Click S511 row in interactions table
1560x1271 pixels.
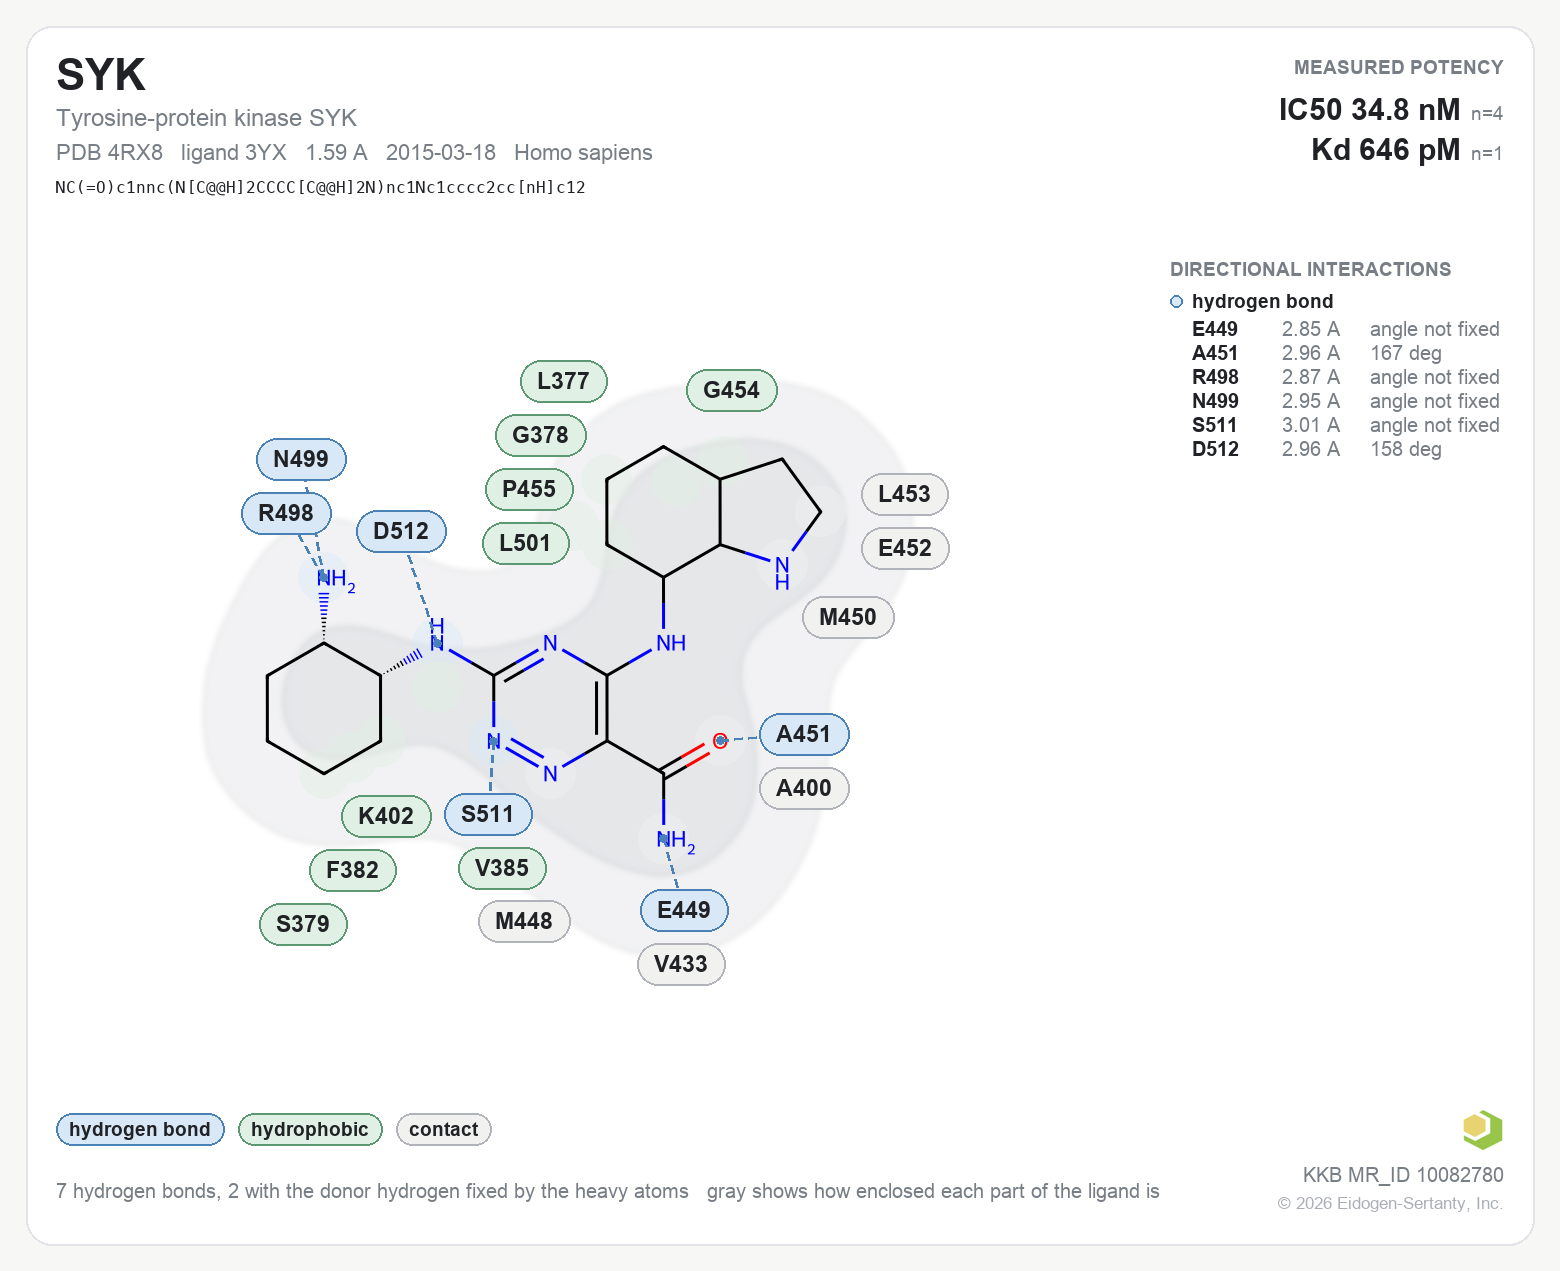point(1346,425)
